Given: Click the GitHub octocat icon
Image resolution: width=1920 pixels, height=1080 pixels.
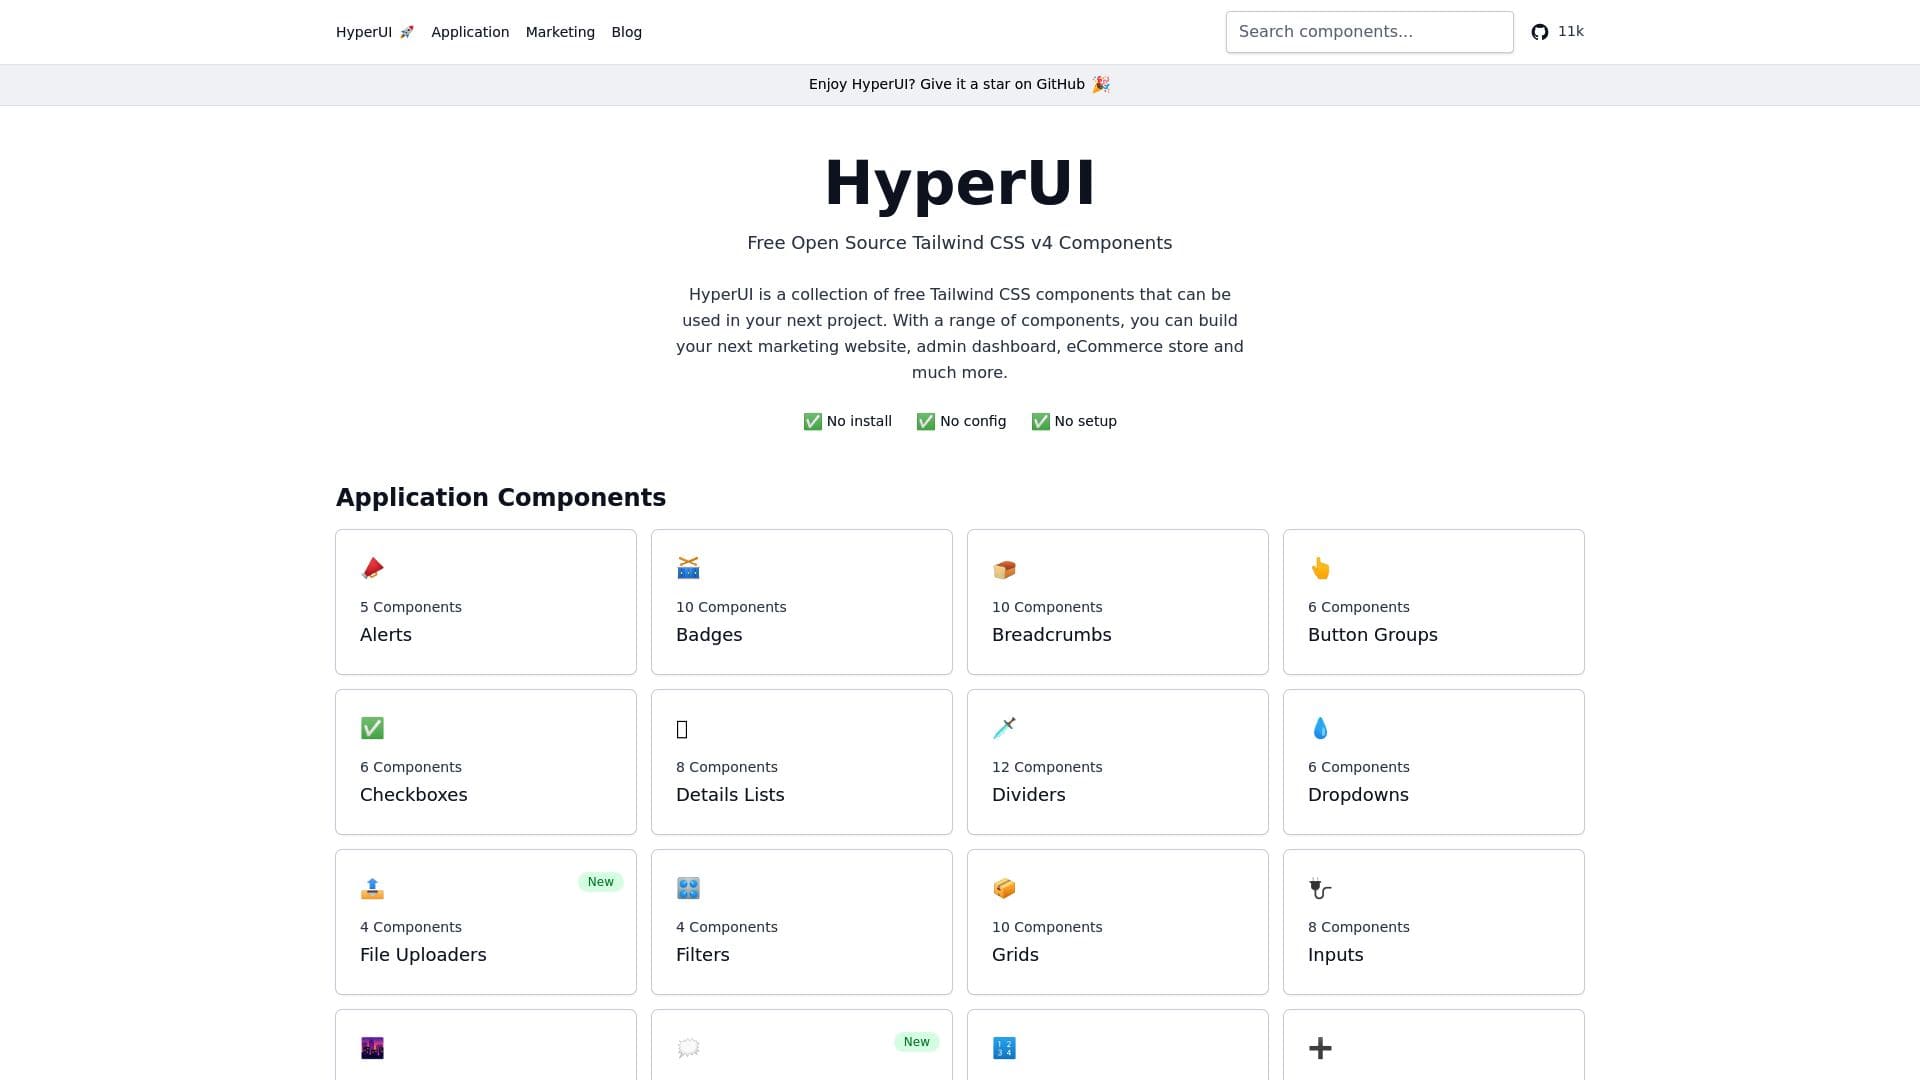Looking at the screenshot, I should click(x=1540, y=32).
